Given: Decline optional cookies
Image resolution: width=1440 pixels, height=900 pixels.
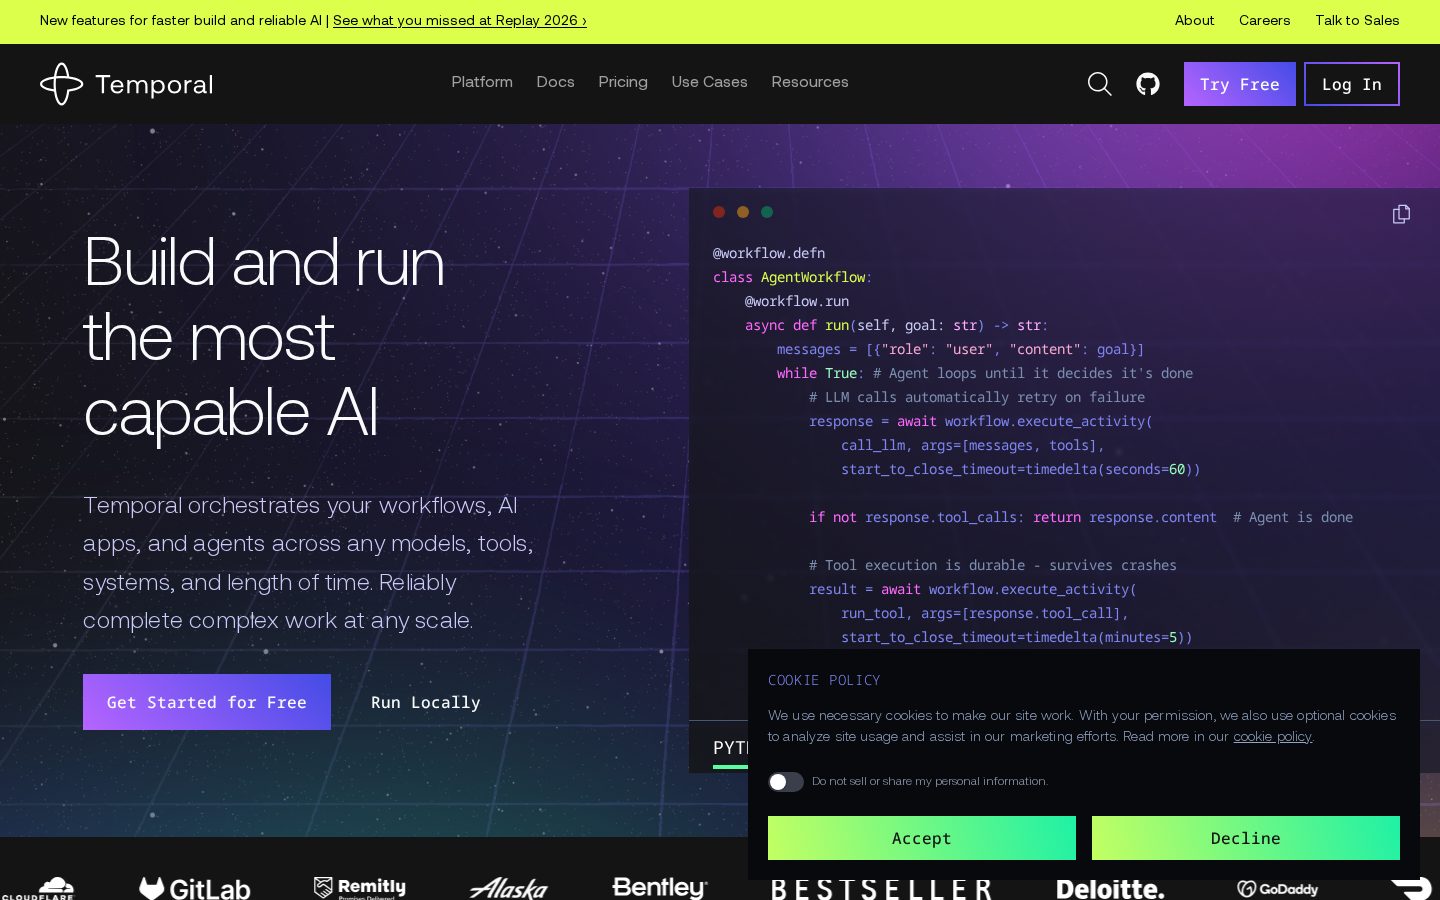Looking at the screenshot, I should tap(1246, 838).
